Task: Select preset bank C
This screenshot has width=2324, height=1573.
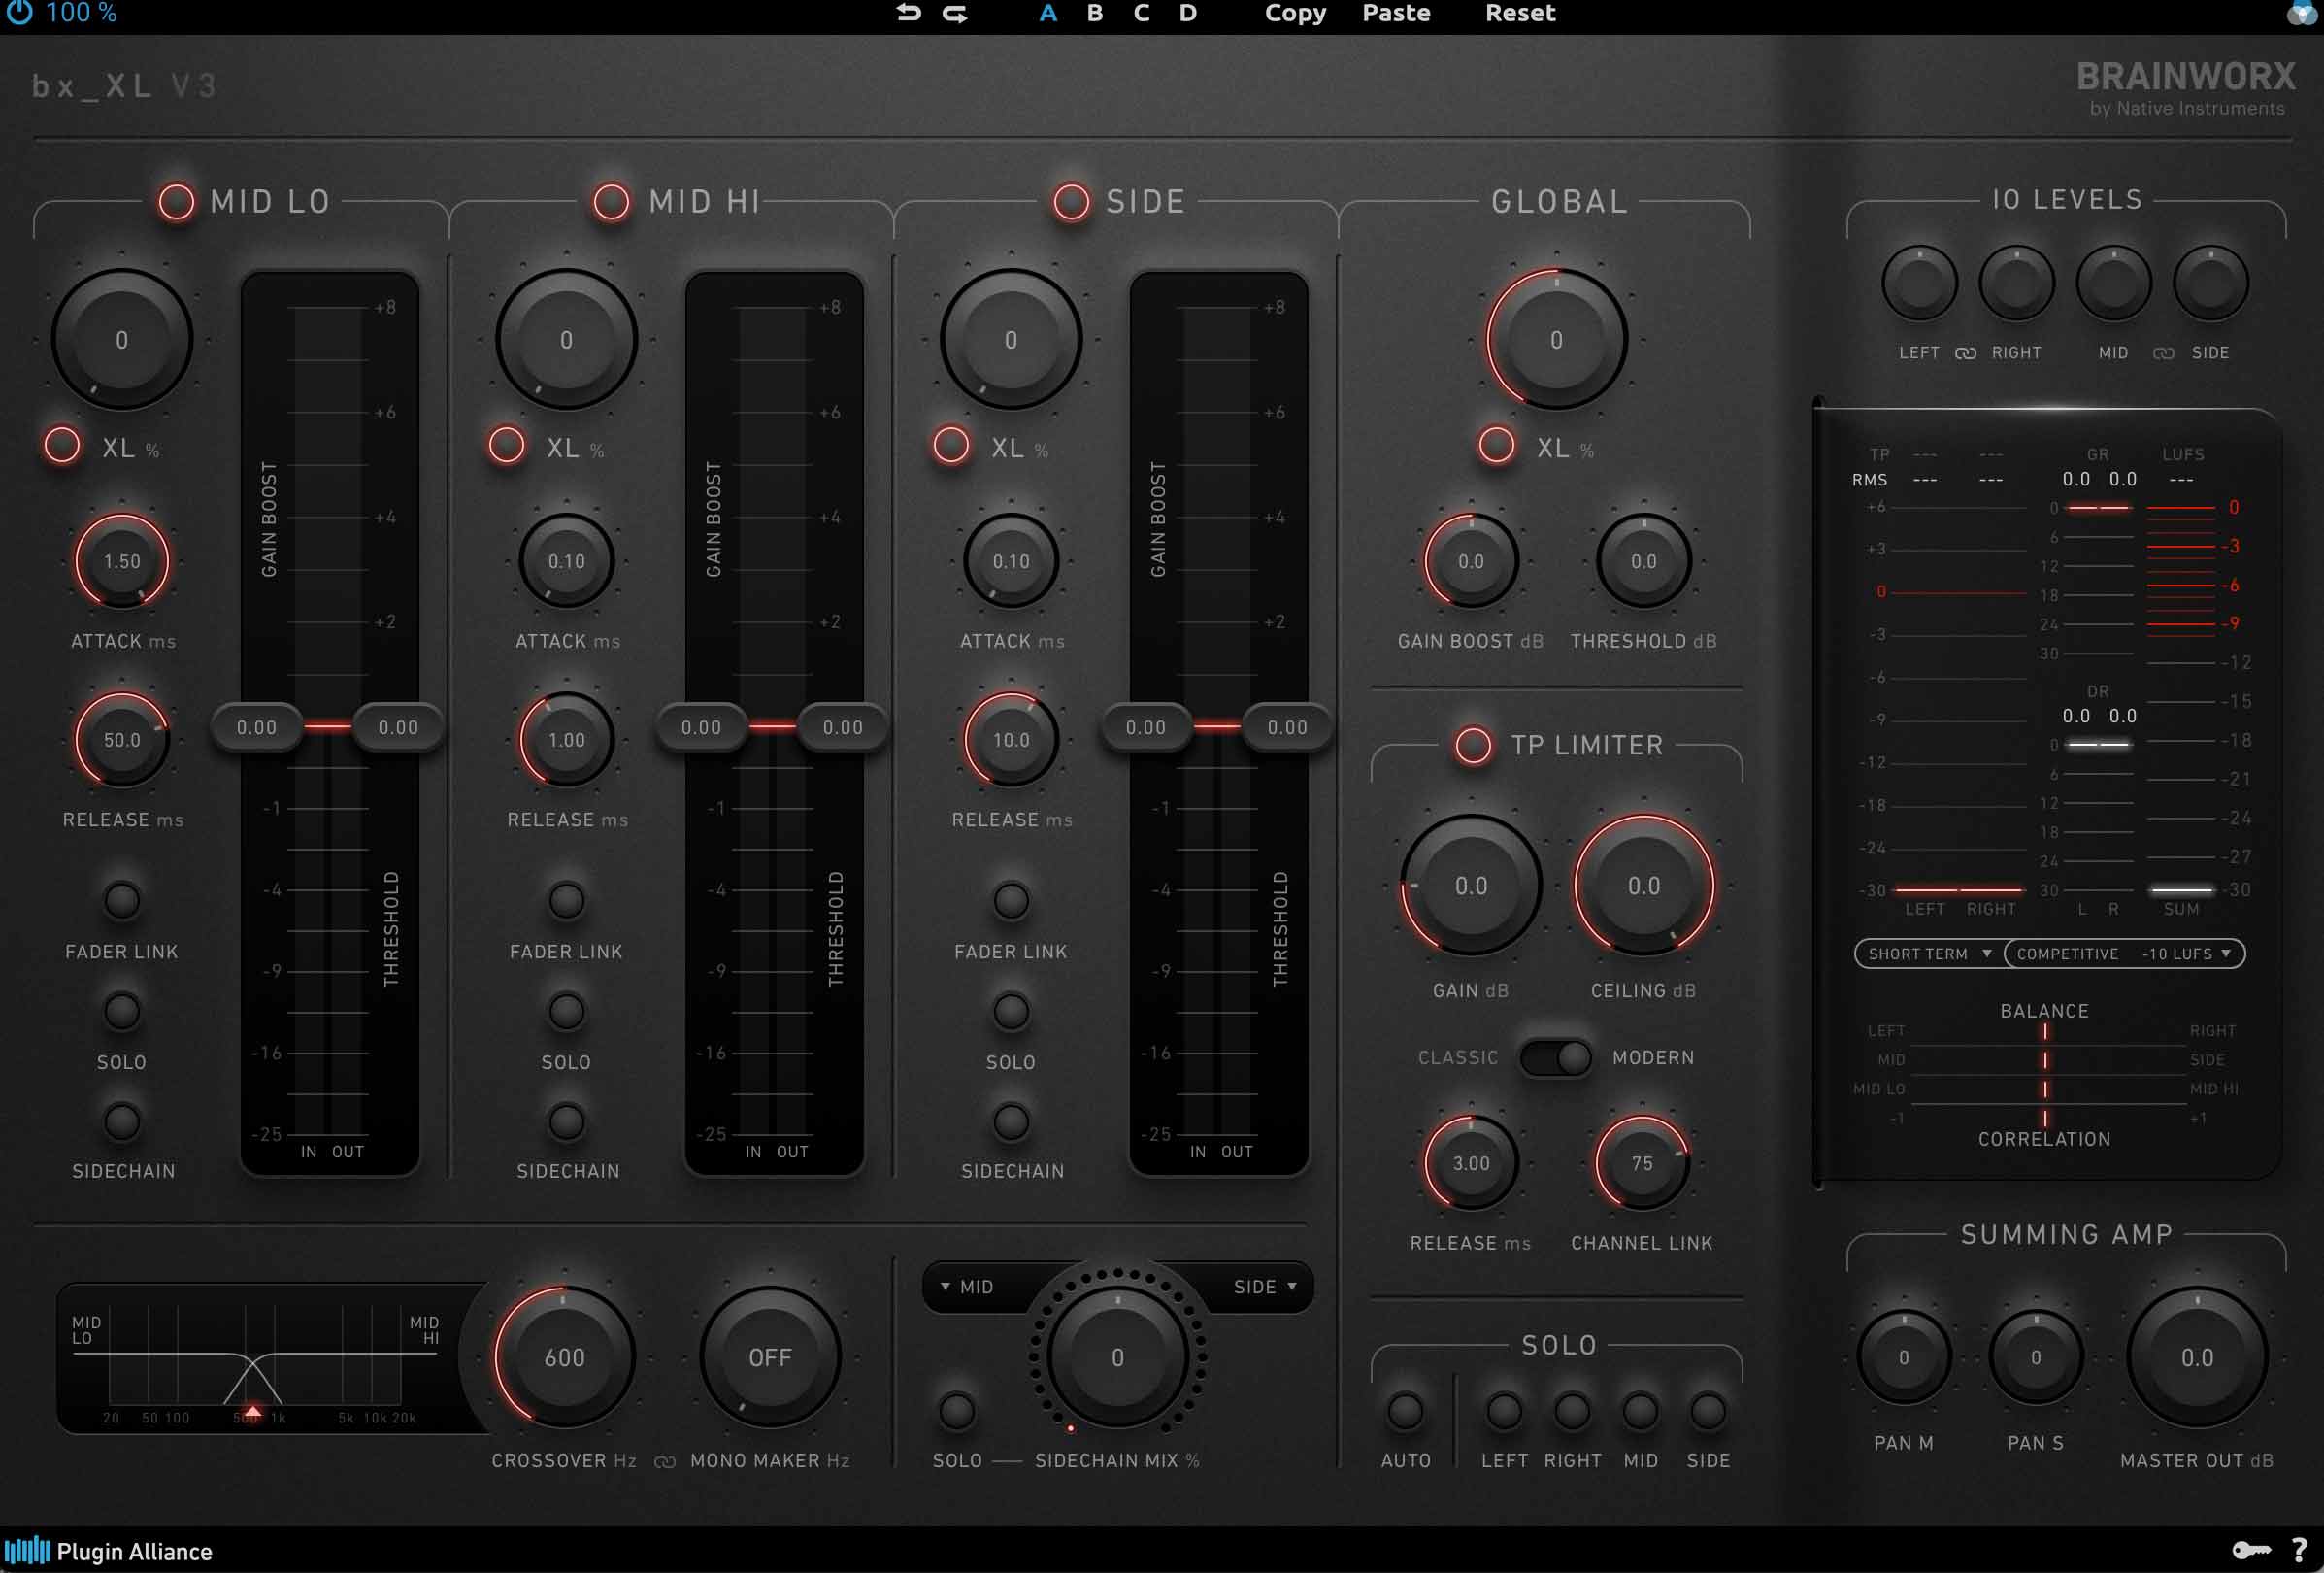Action: tap(1141, 13)
